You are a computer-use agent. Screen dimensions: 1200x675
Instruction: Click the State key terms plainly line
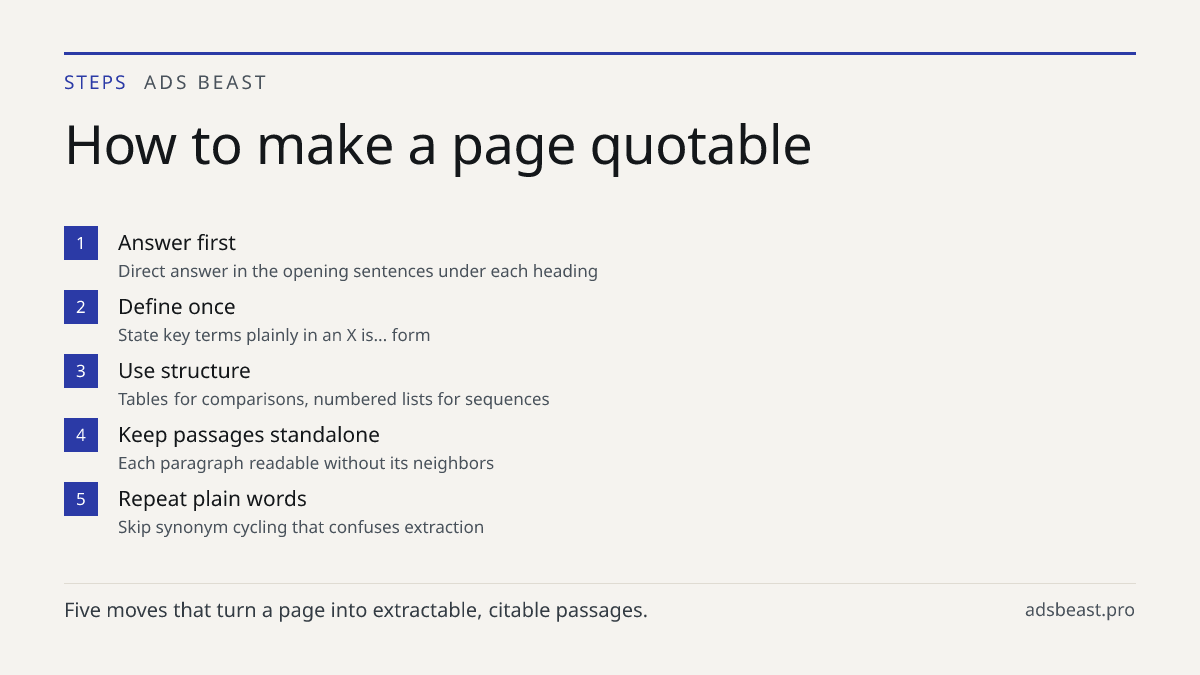[274, 335]
